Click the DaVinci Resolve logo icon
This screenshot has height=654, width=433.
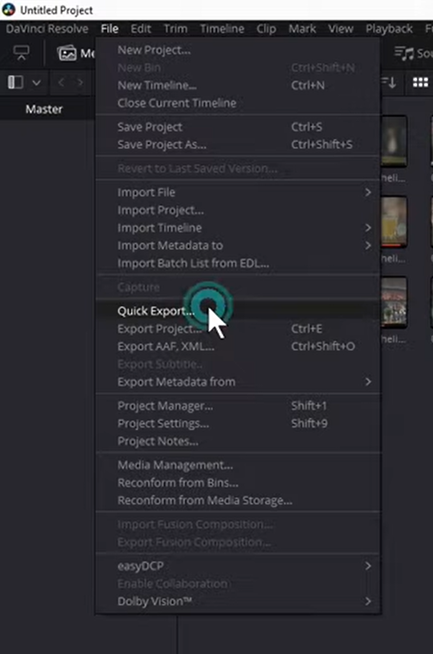coord(8,9)
